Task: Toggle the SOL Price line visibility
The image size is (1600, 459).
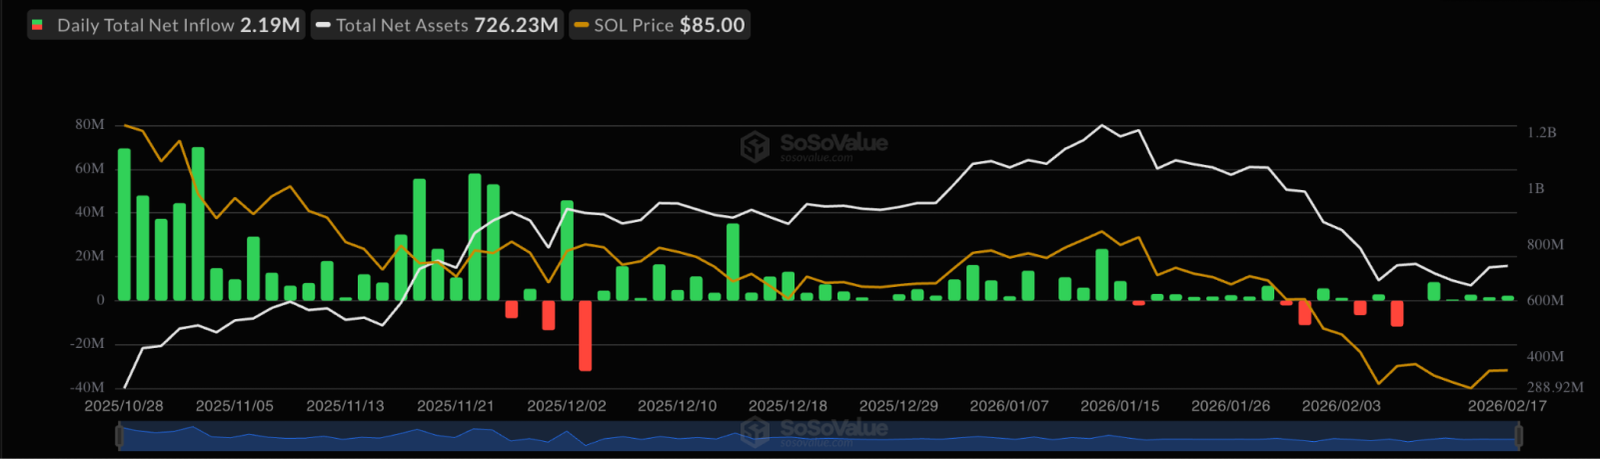Action: 660,25
